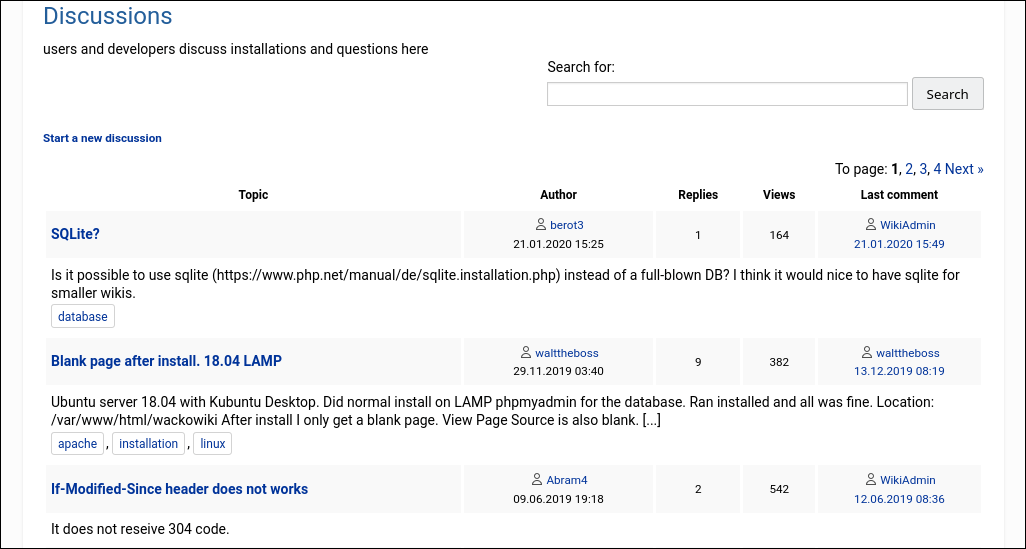Open last comment dated 13.12.2019 08:19

(899, 371)
